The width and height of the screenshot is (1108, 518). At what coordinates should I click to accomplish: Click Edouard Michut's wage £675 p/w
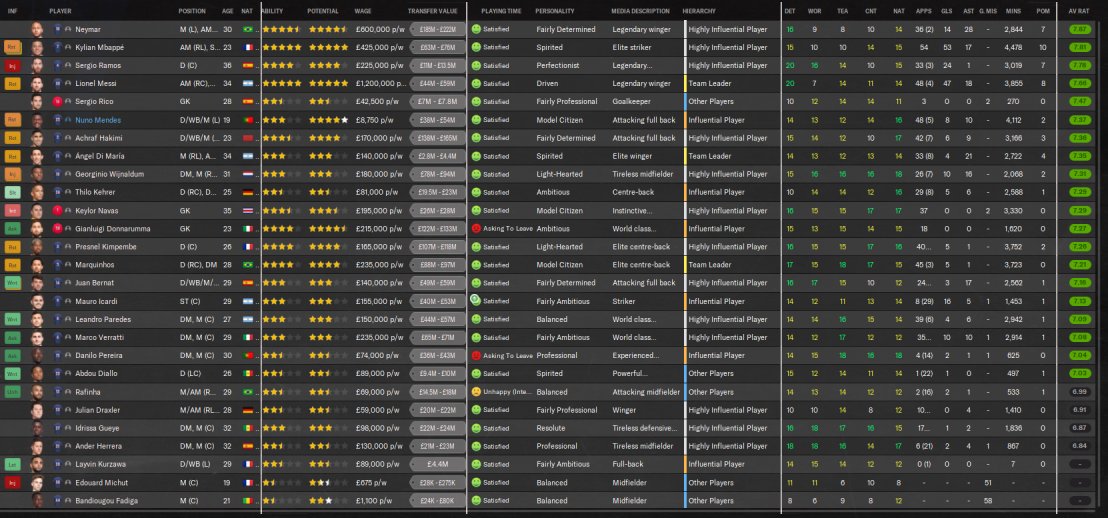[371, 482]
